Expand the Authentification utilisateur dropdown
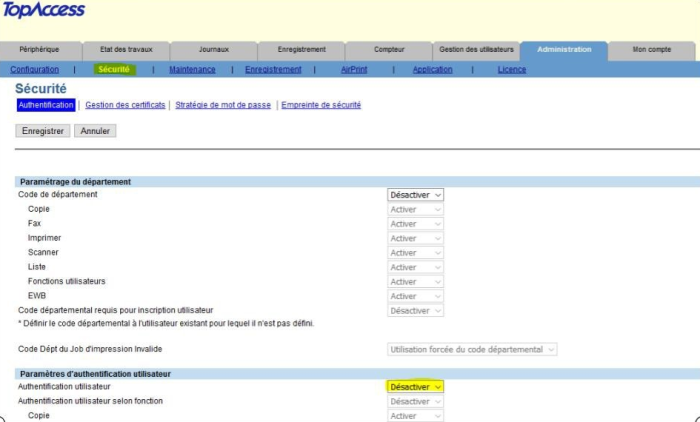This screenshot has height=422, width=700. click(415, 387)
